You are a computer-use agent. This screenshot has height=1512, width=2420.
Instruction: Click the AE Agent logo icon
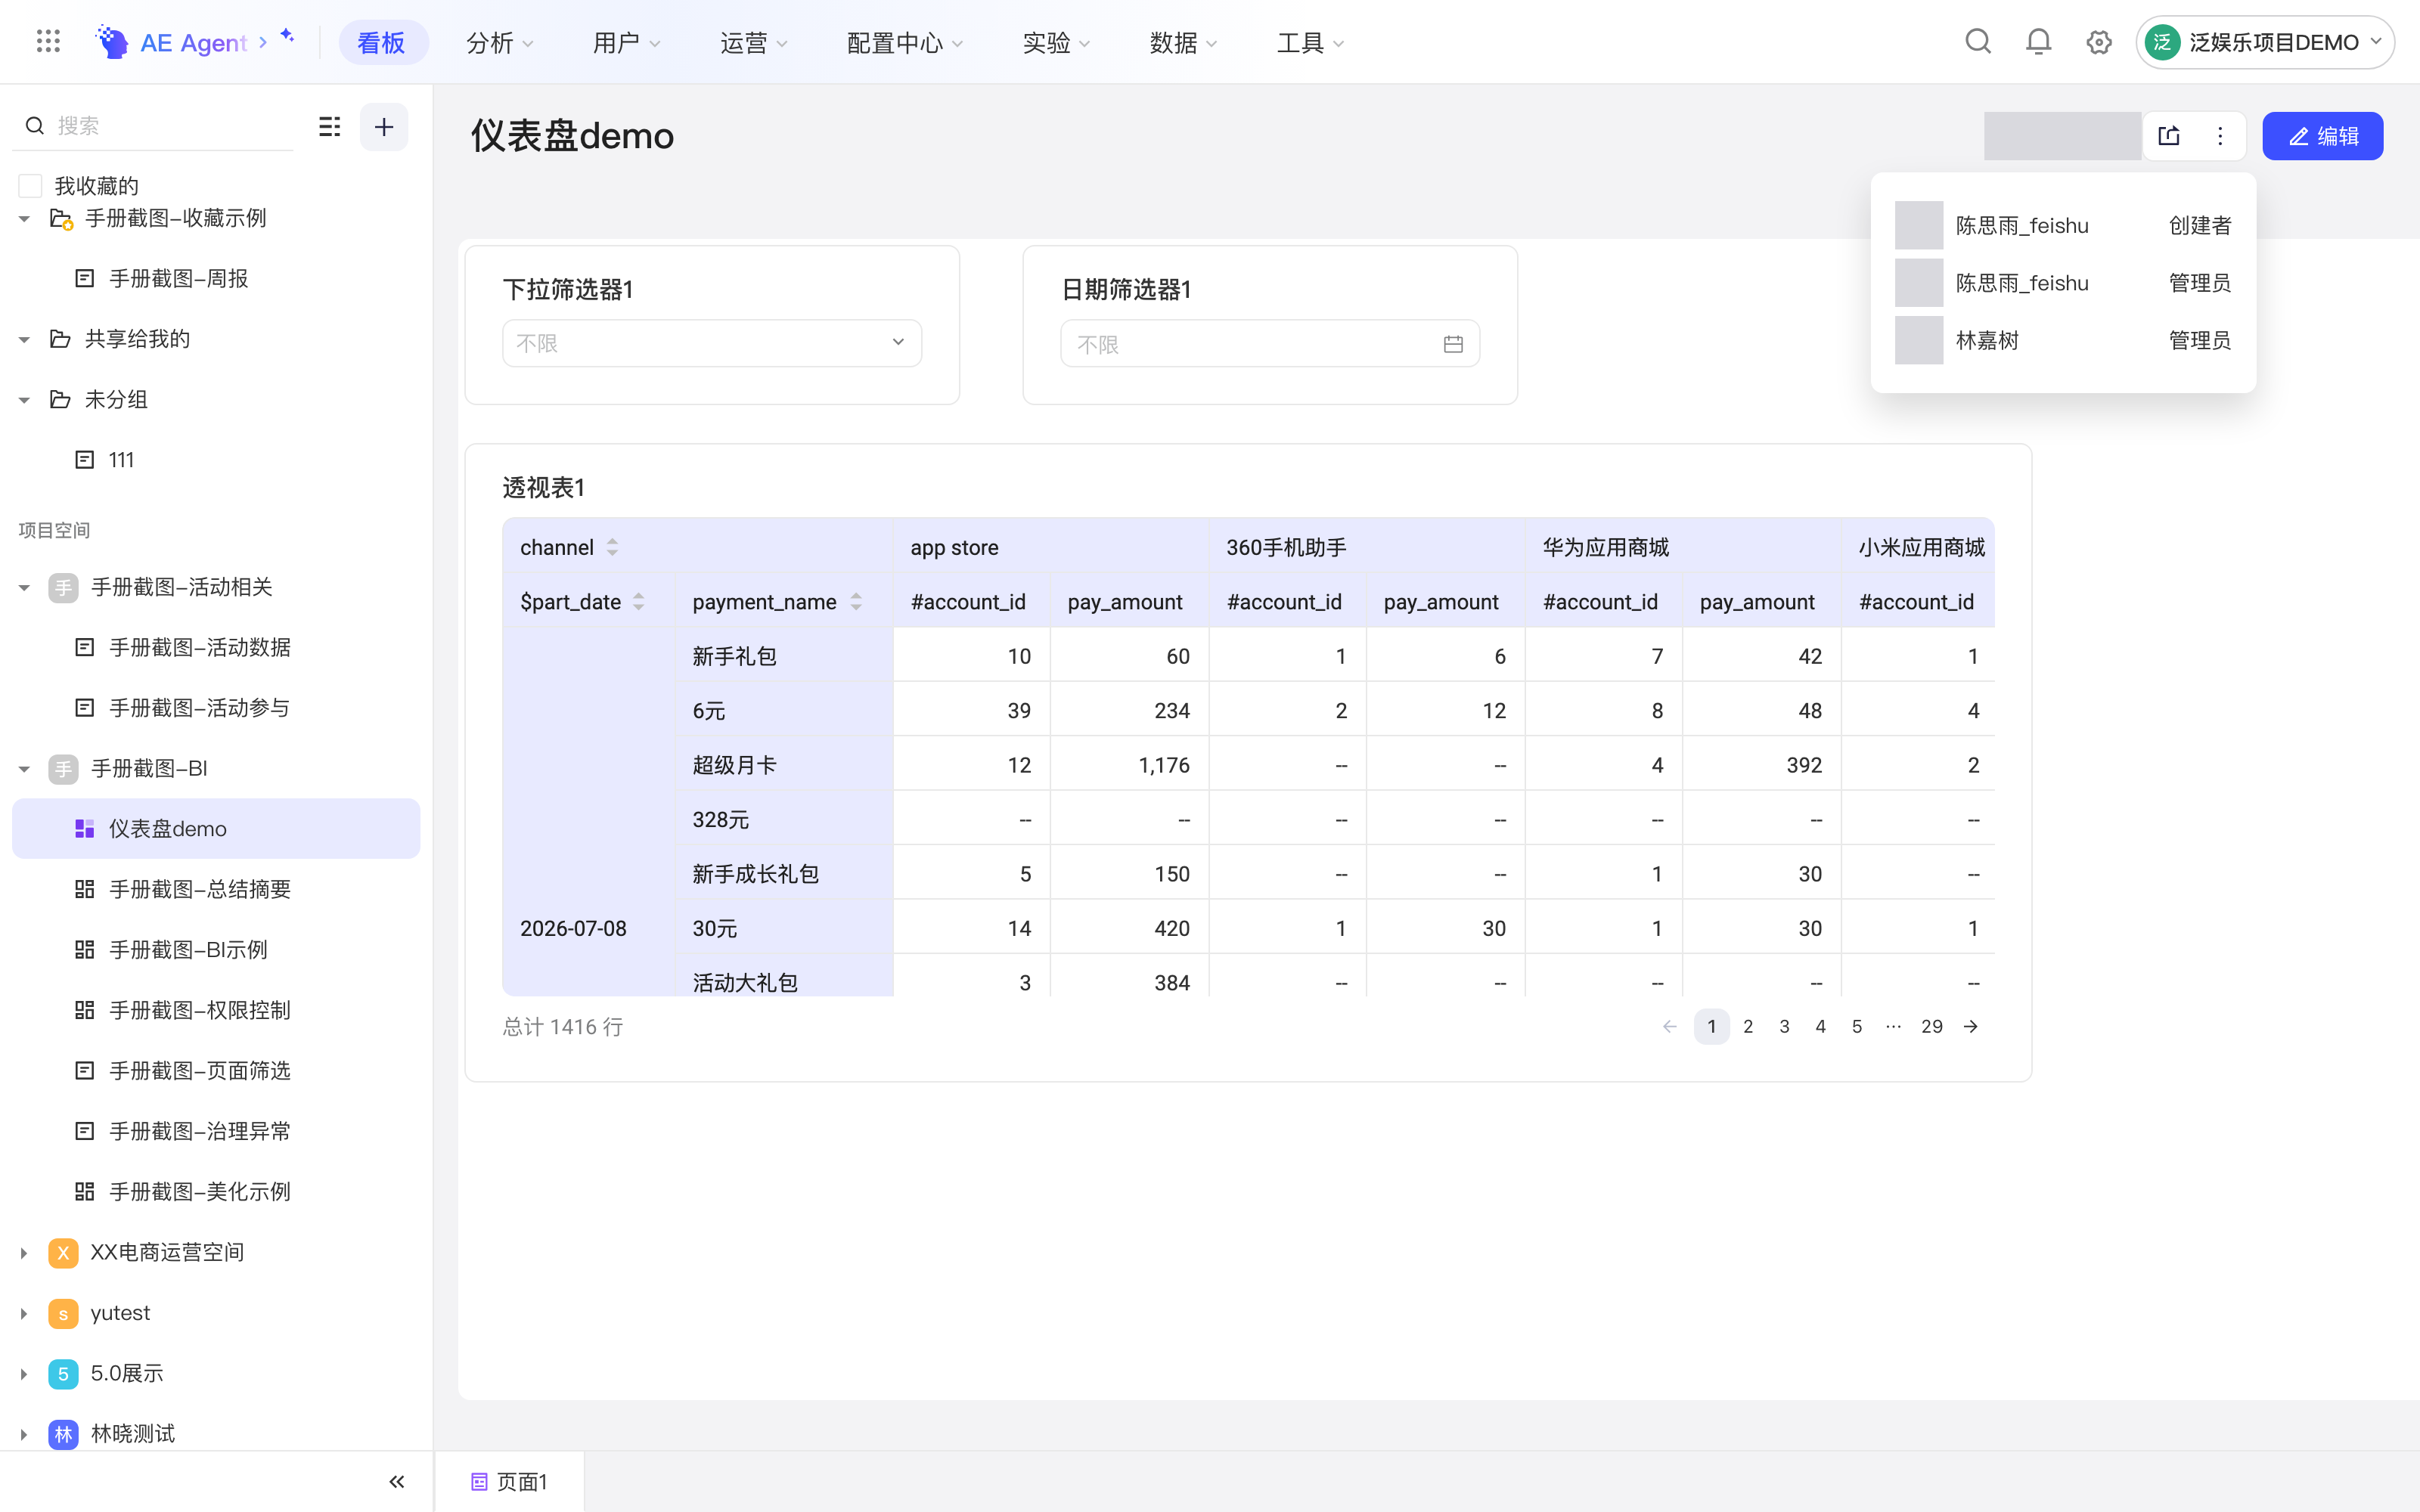[112, 42]
